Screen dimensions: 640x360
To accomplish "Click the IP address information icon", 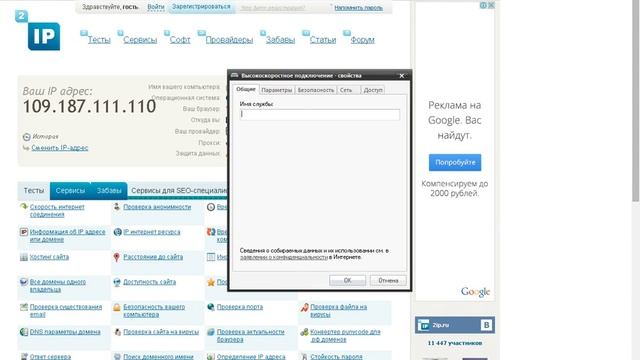I will pyautogui.click(x=24, y=232).
